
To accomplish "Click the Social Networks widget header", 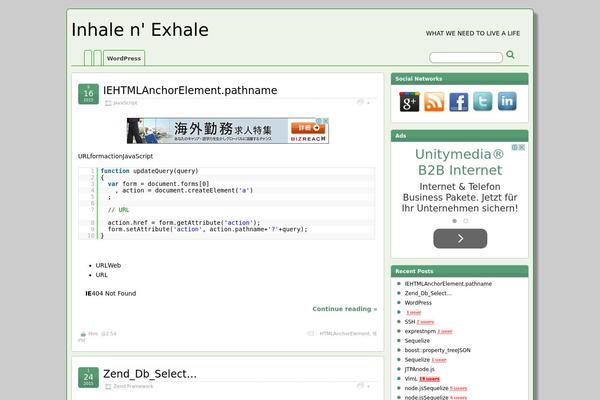I will coord(460,79).
